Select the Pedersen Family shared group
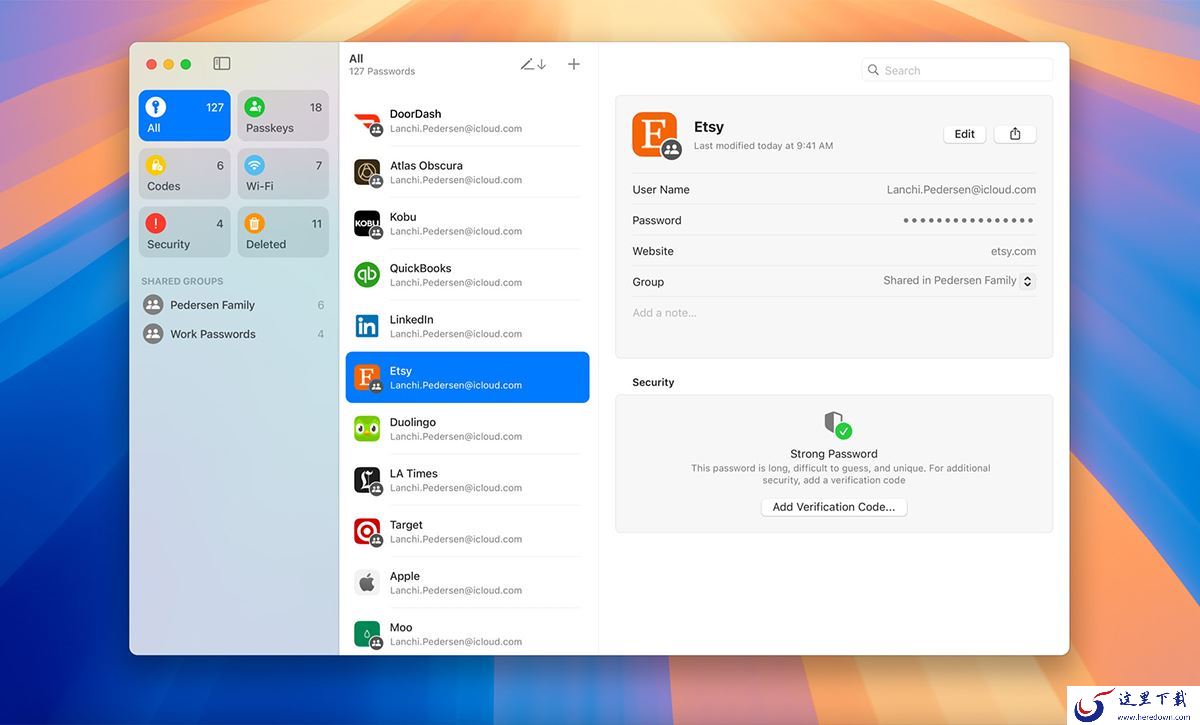 234,305
